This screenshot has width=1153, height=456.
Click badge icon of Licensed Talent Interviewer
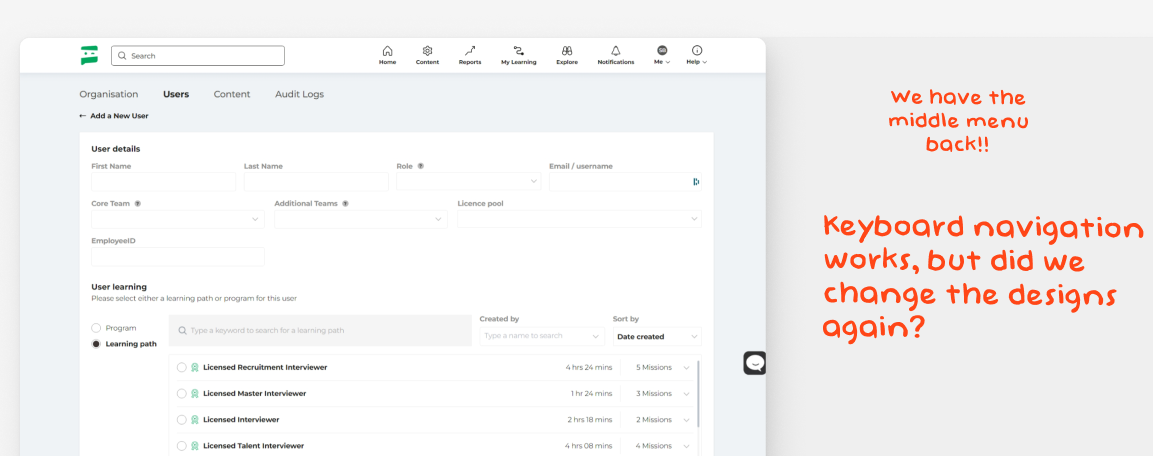pos(195,446)
